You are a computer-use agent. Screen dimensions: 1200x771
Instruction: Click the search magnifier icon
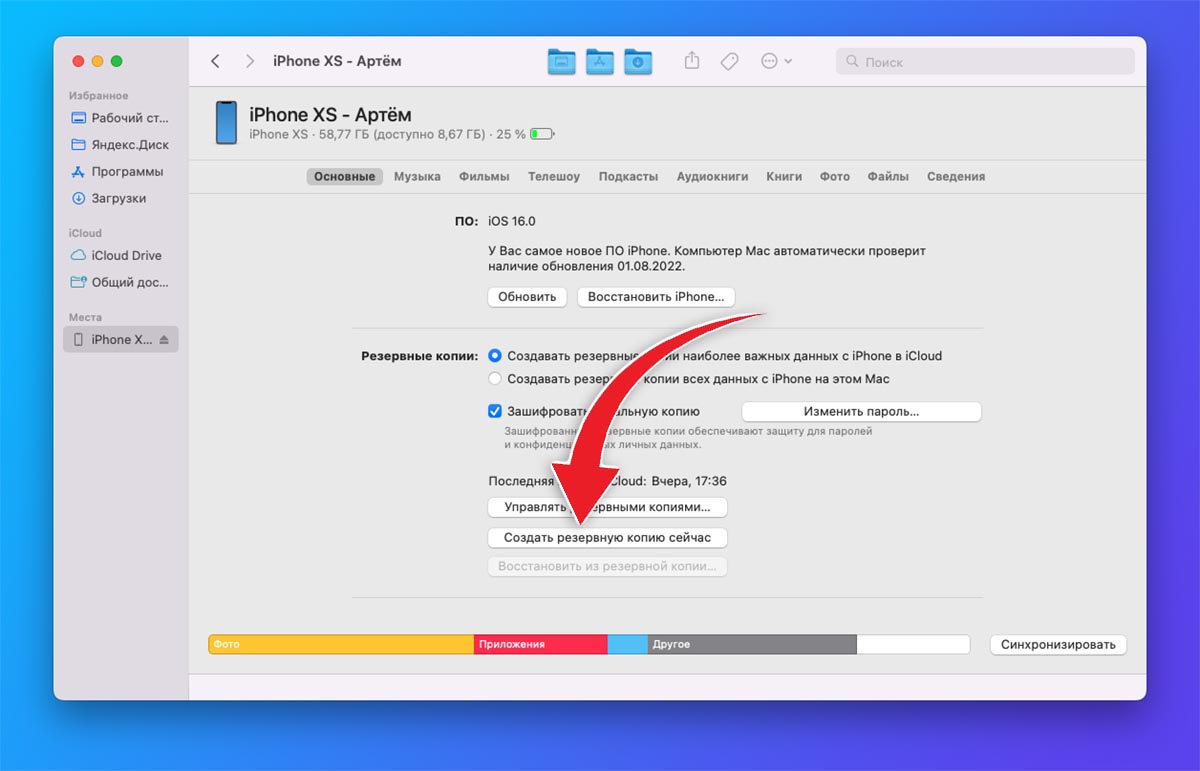click(x=852, y=62)
